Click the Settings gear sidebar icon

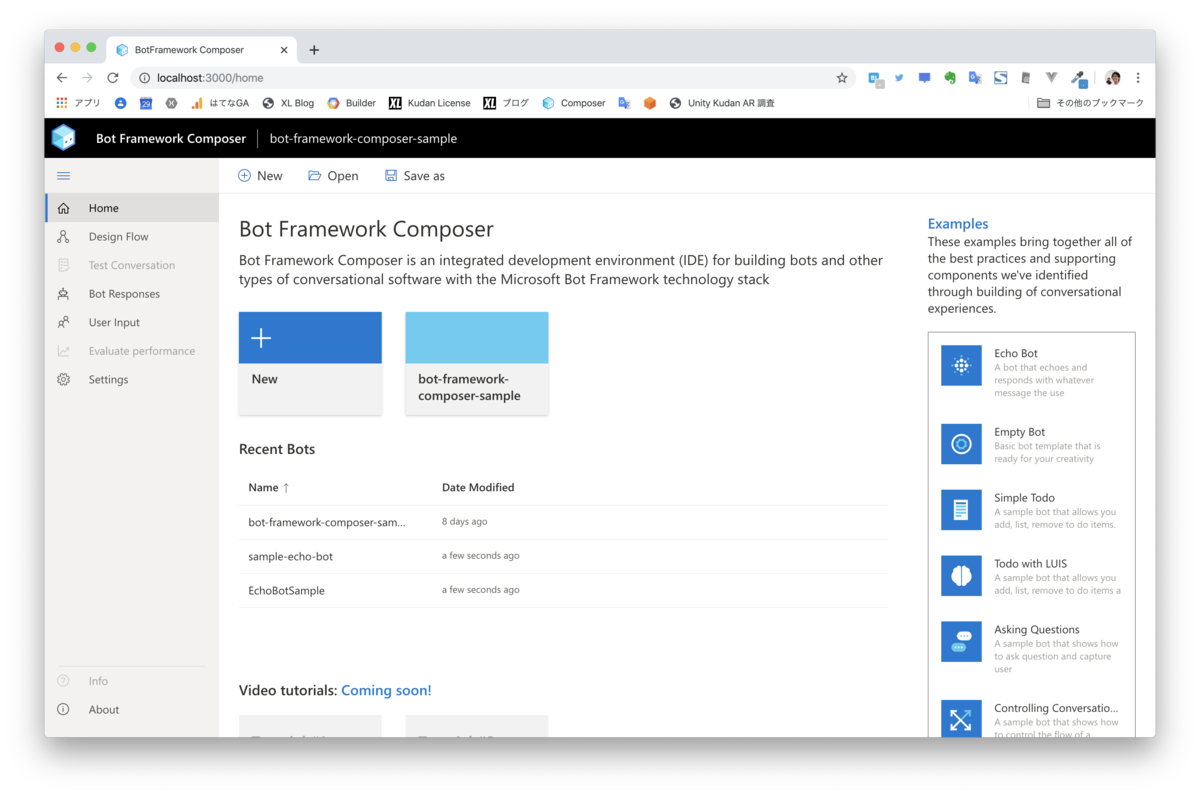click(x=63, y=379)
